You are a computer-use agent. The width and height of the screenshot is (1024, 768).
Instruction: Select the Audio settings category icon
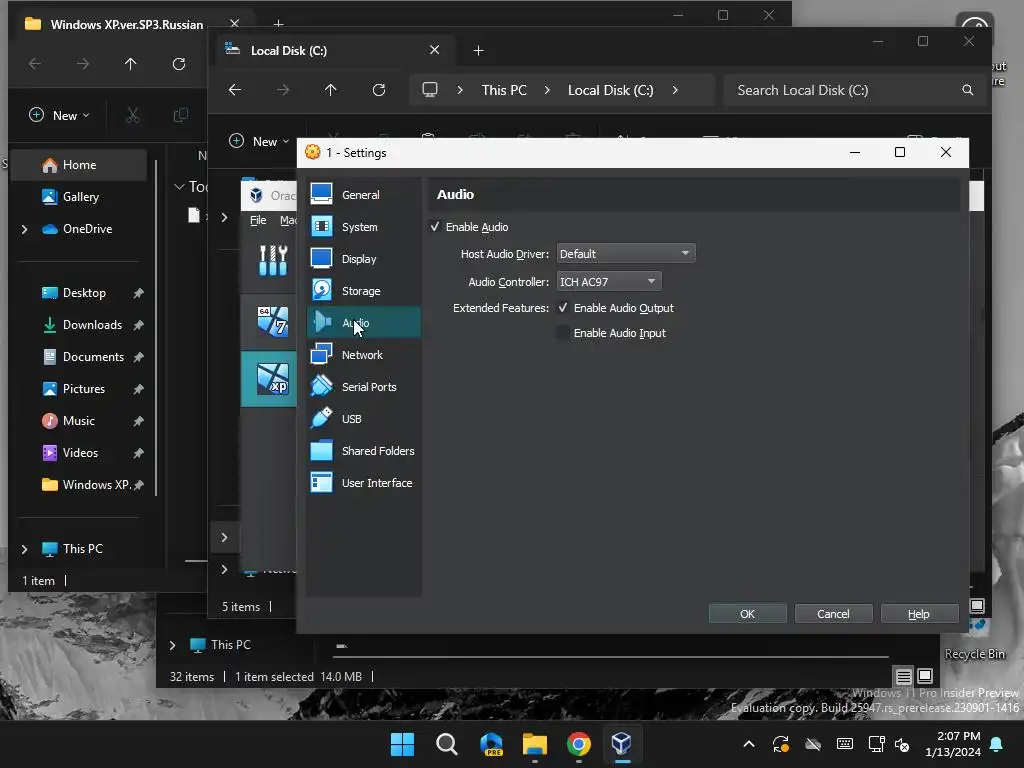click(321, 323)
